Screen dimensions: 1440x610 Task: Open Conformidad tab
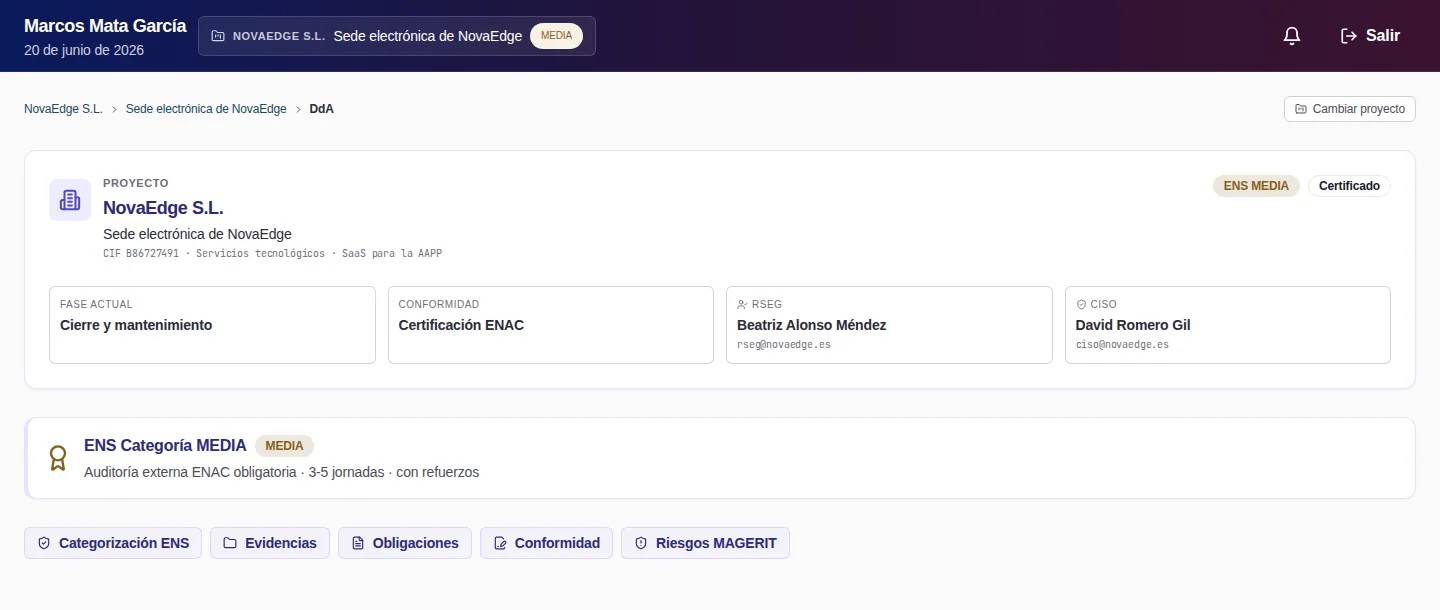[x=546, y=543]
